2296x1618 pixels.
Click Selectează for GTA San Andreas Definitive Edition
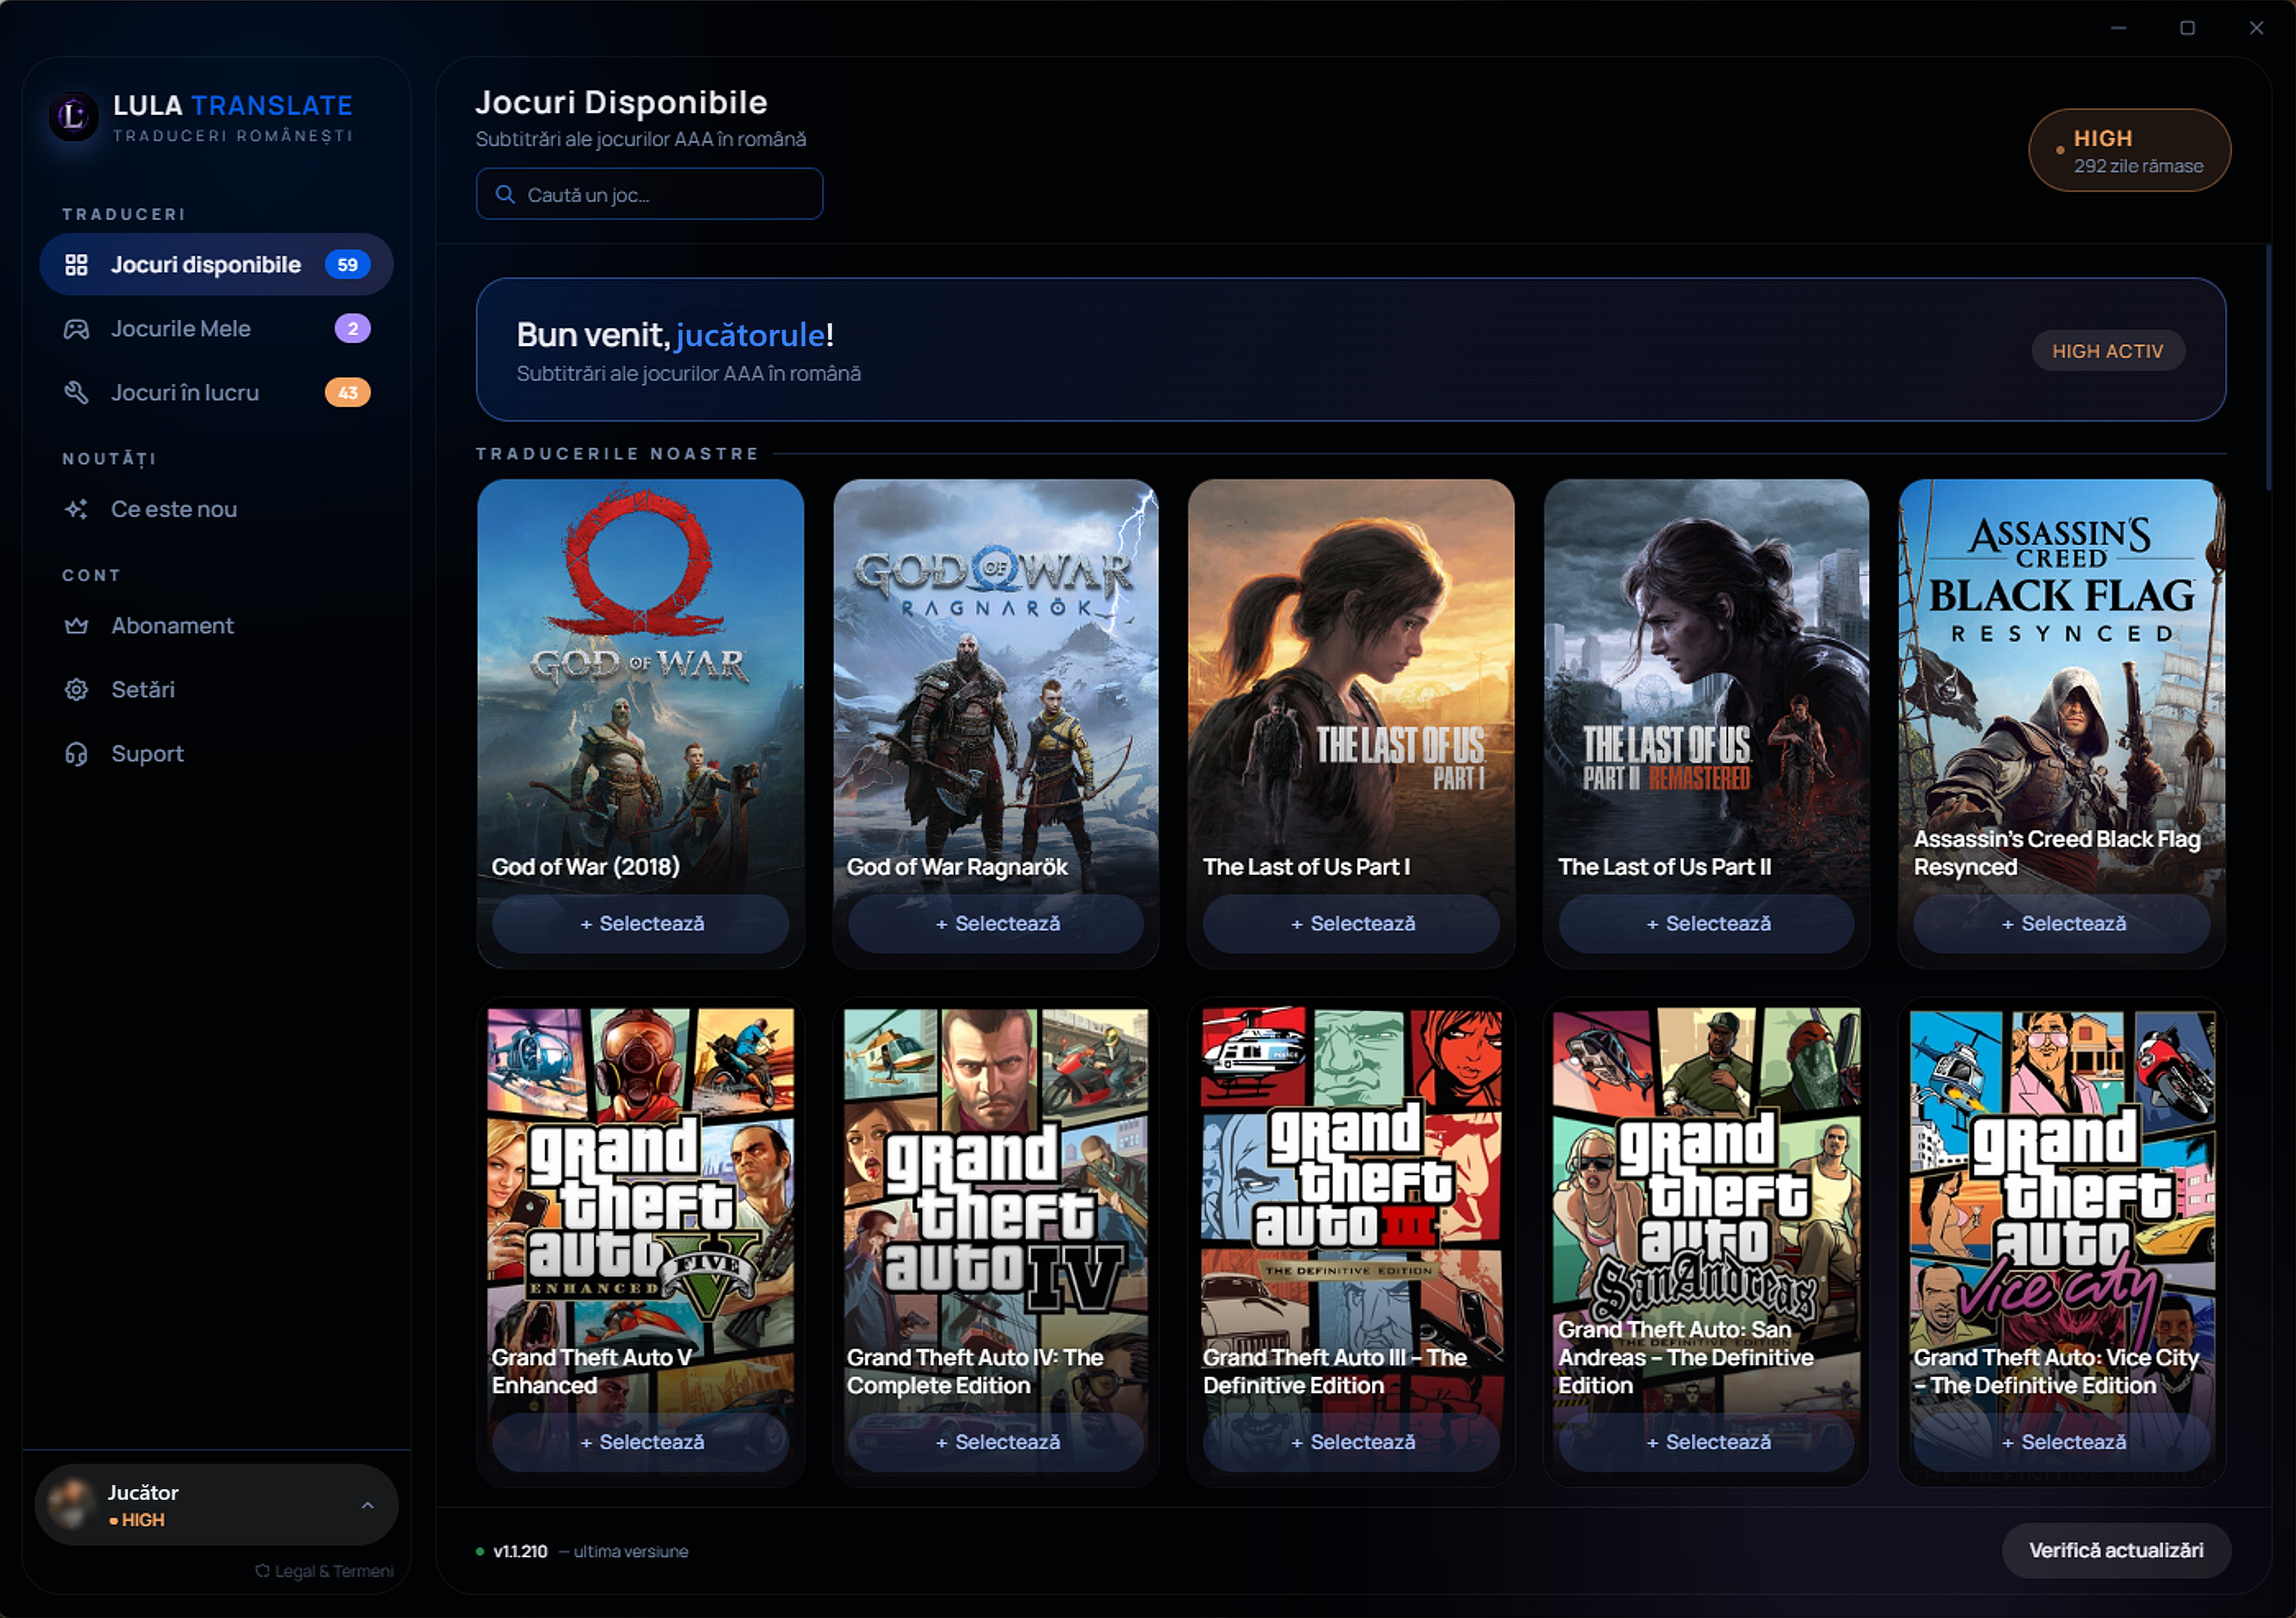tap(1707, 1442)
